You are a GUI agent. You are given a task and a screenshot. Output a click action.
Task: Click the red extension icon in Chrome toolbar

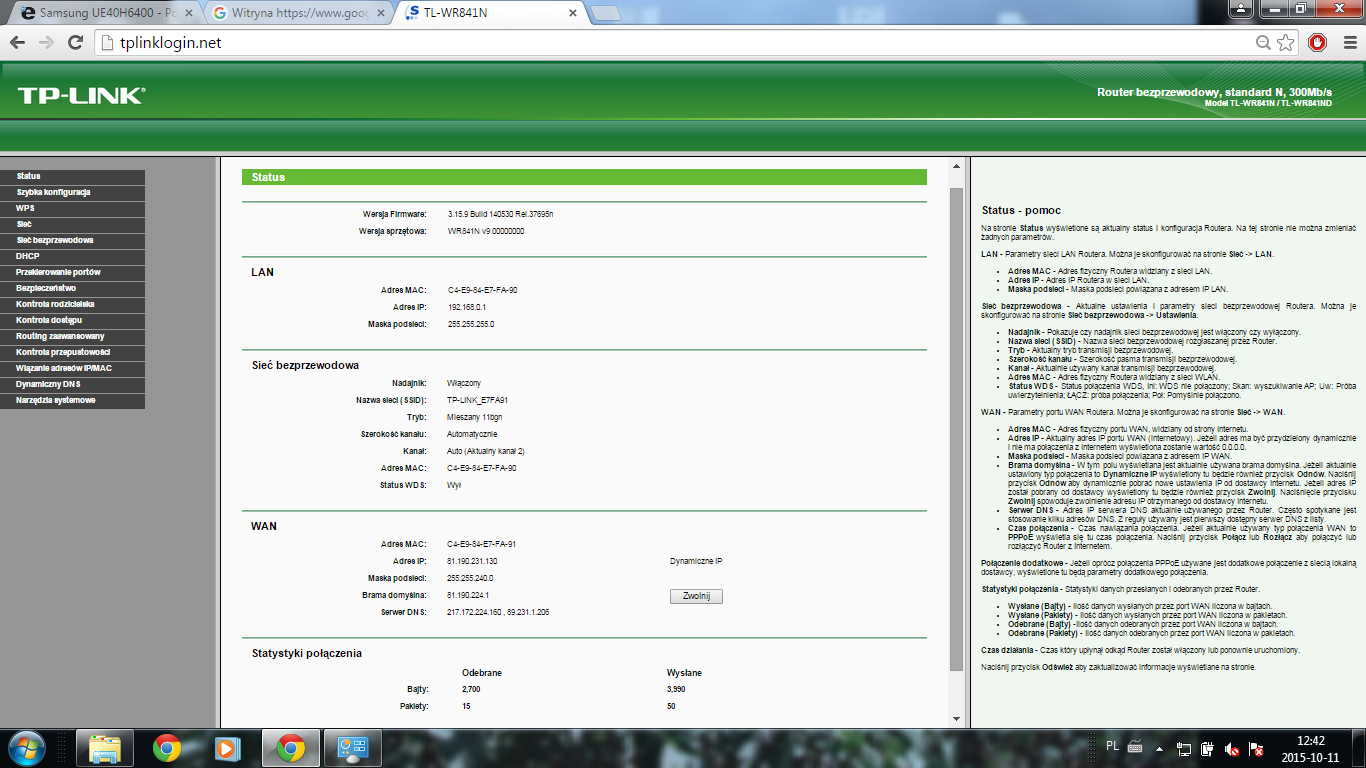[x=1318, y=43]
